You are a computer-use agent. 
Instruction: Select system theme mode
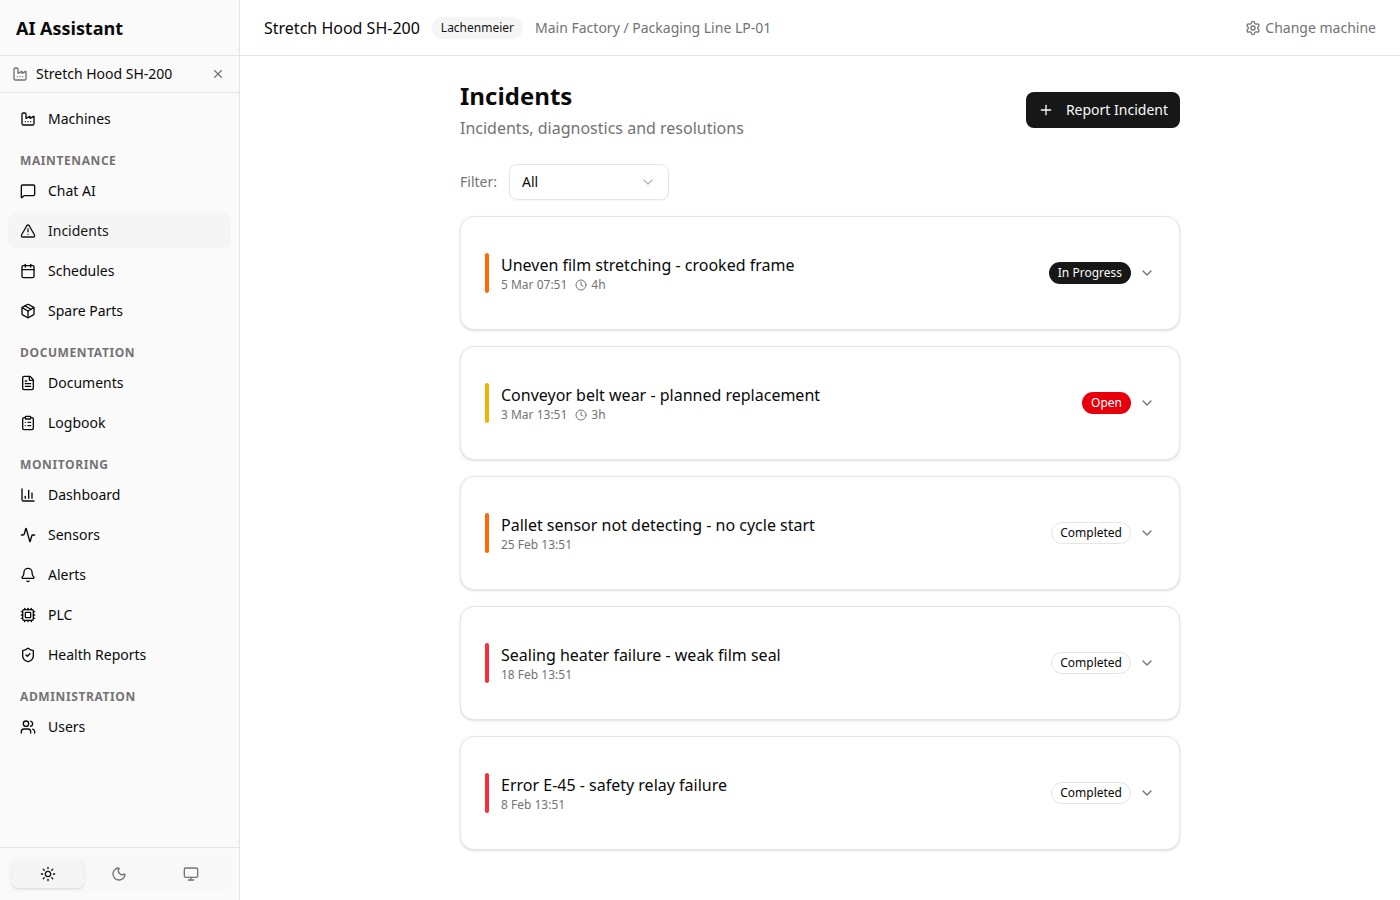pos(191,873)
